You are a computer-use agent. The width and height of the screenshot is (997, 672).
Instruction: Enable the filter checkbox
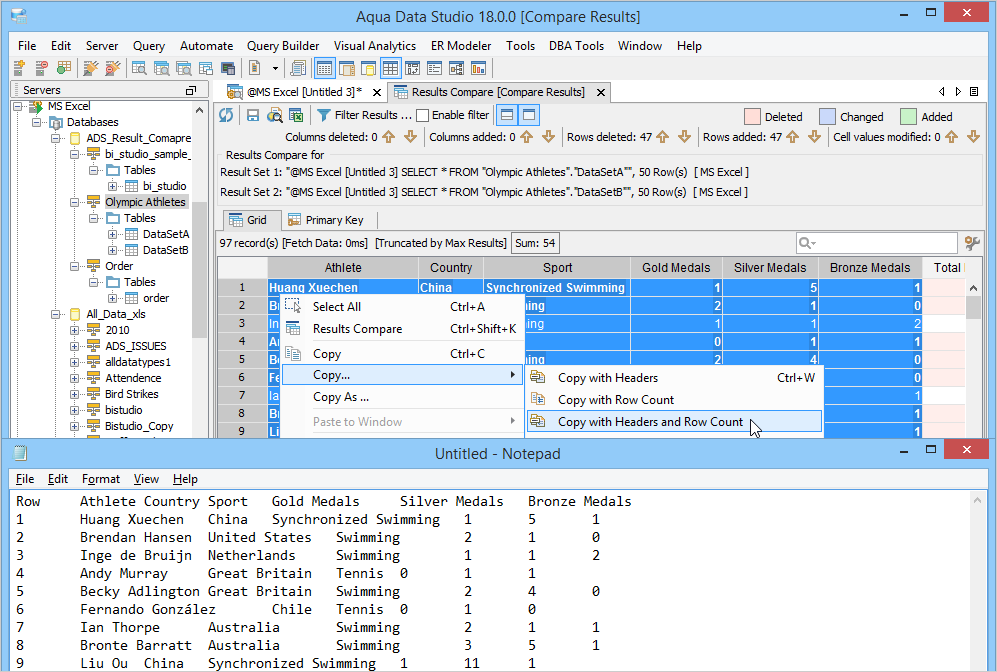[x=423, y=115]
